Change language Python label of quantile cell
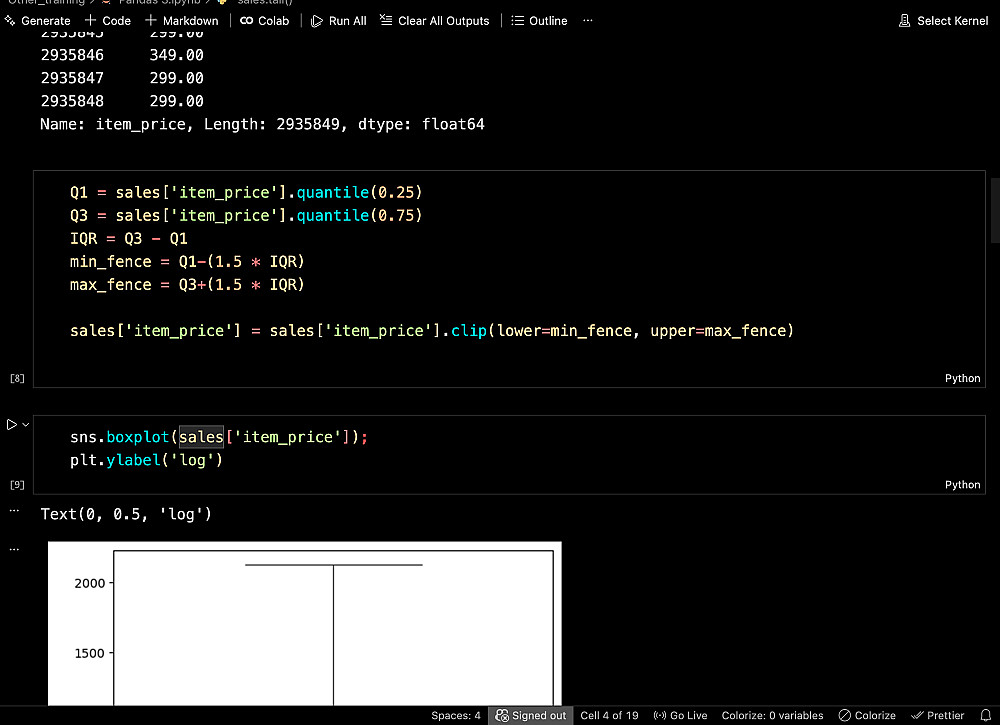The image size is (1000, 725). [962, 378]
